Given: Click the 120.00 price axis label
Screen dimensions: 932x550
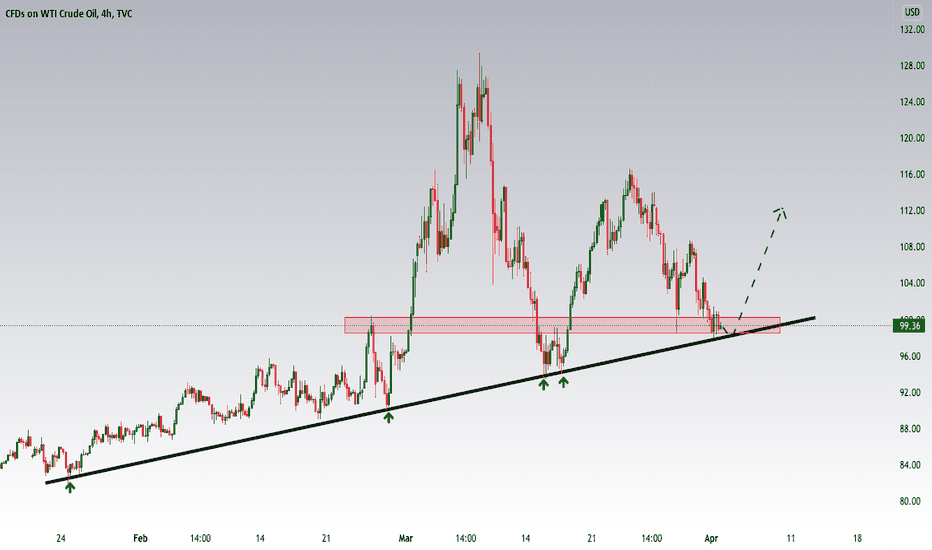Looking at the screenshot, I should pos(912,138).
